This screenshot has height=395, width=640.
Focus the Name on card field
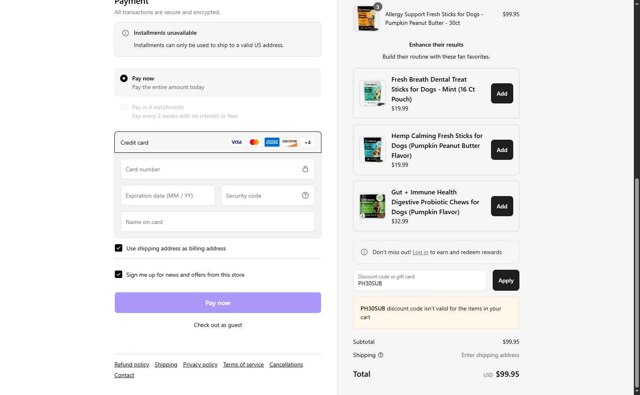point(218,222)
